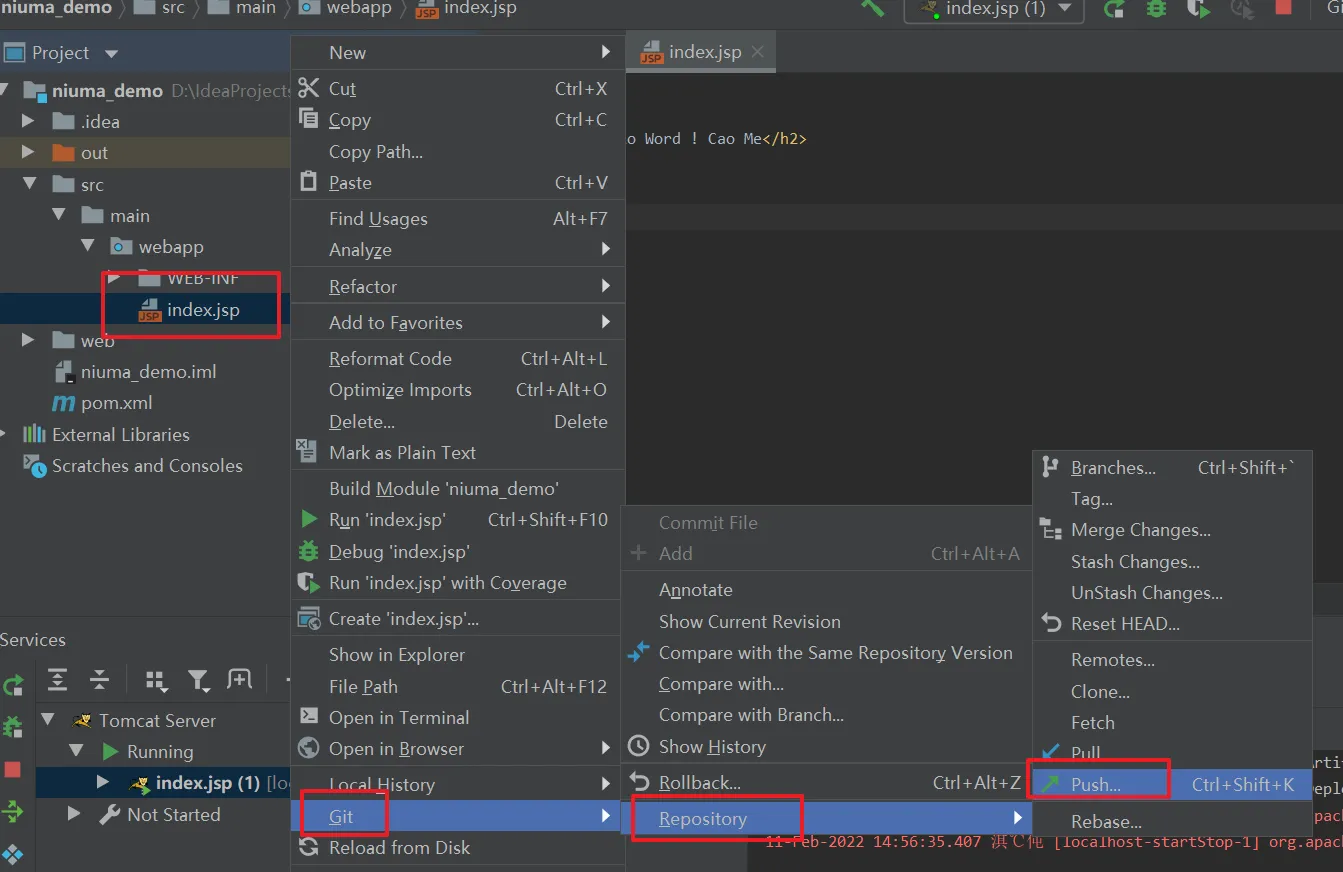The width and height of the screenshot is (1343, 872).
Task: Choose Reload from Disk
Action: [457, 847]
